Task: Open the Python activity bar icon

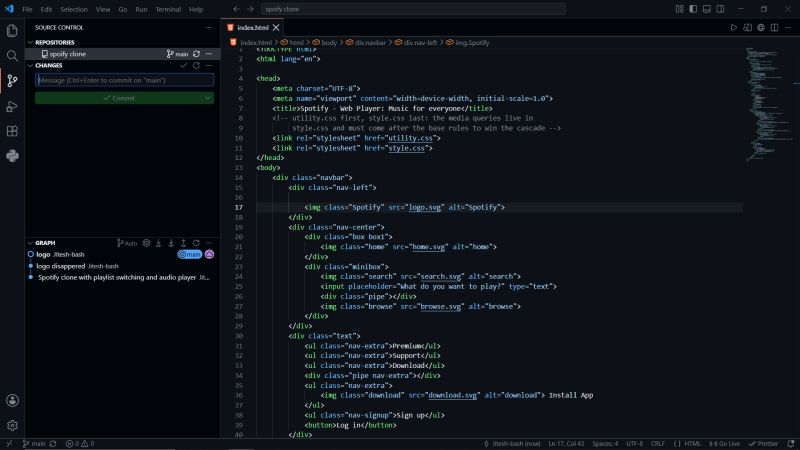Action: pos(12,156)
